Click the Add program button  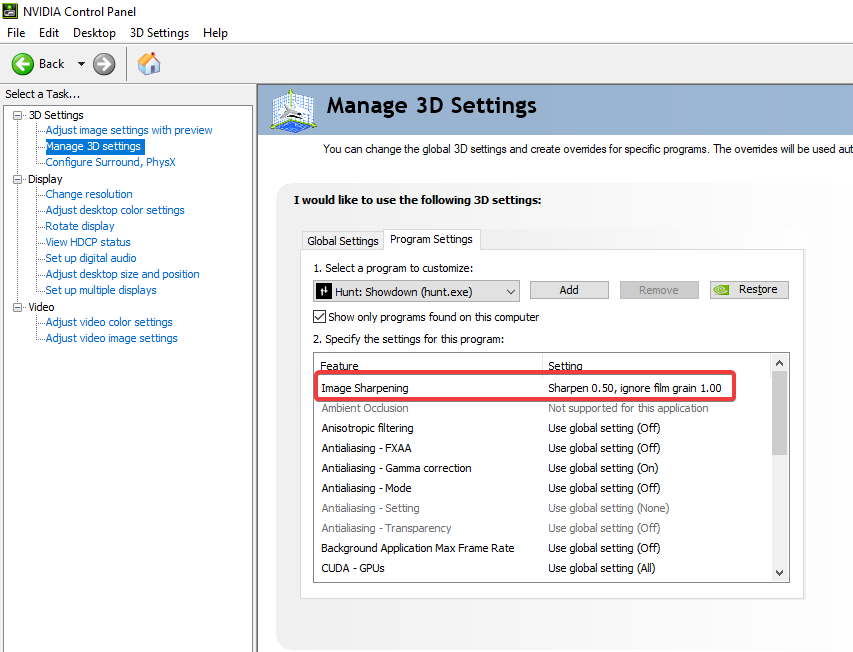(569, 290)
